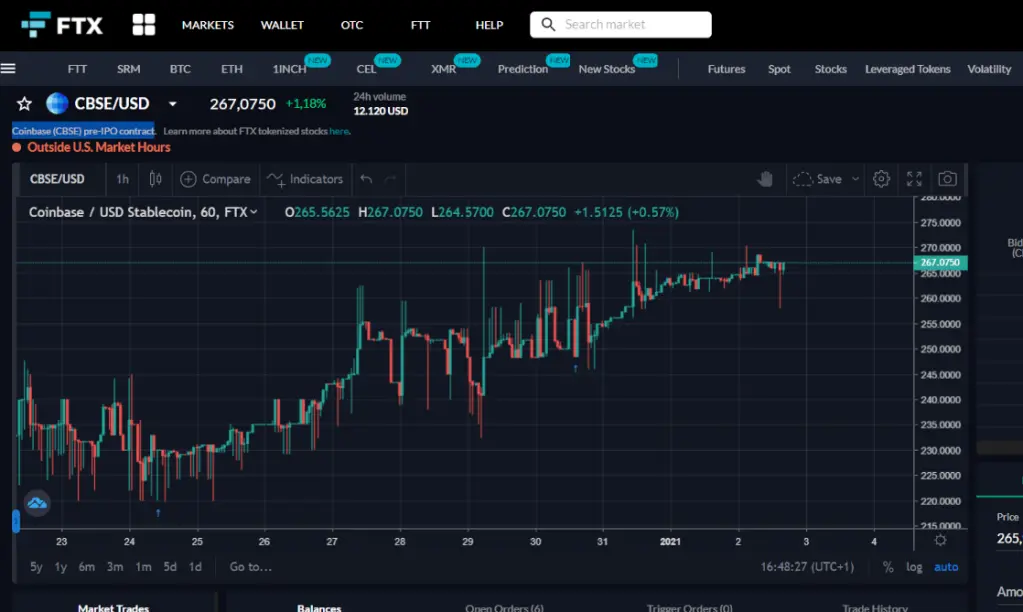Click the 267.0750 current price axis label
The width and height of the screenshot is (1023, 612).
pyautogui.click(x=940, y=262)
